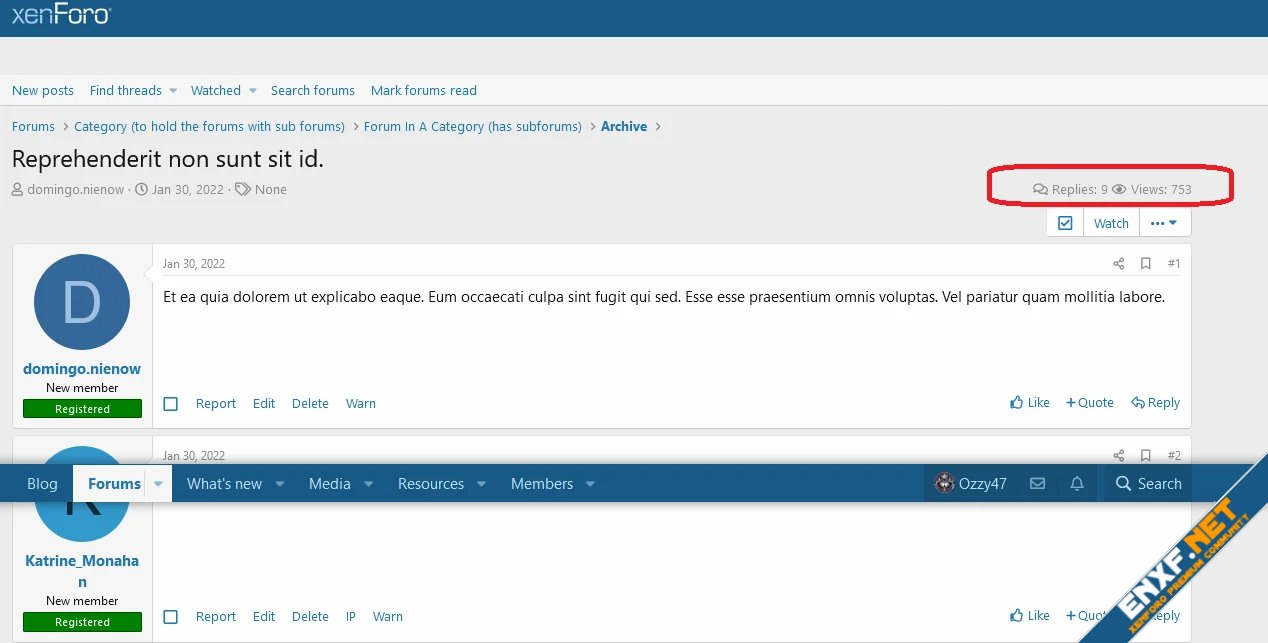This screenshot has height=643, width=1268.
Task: Expand the What's new dropdown arrow
Action: [x=280, y=484]
